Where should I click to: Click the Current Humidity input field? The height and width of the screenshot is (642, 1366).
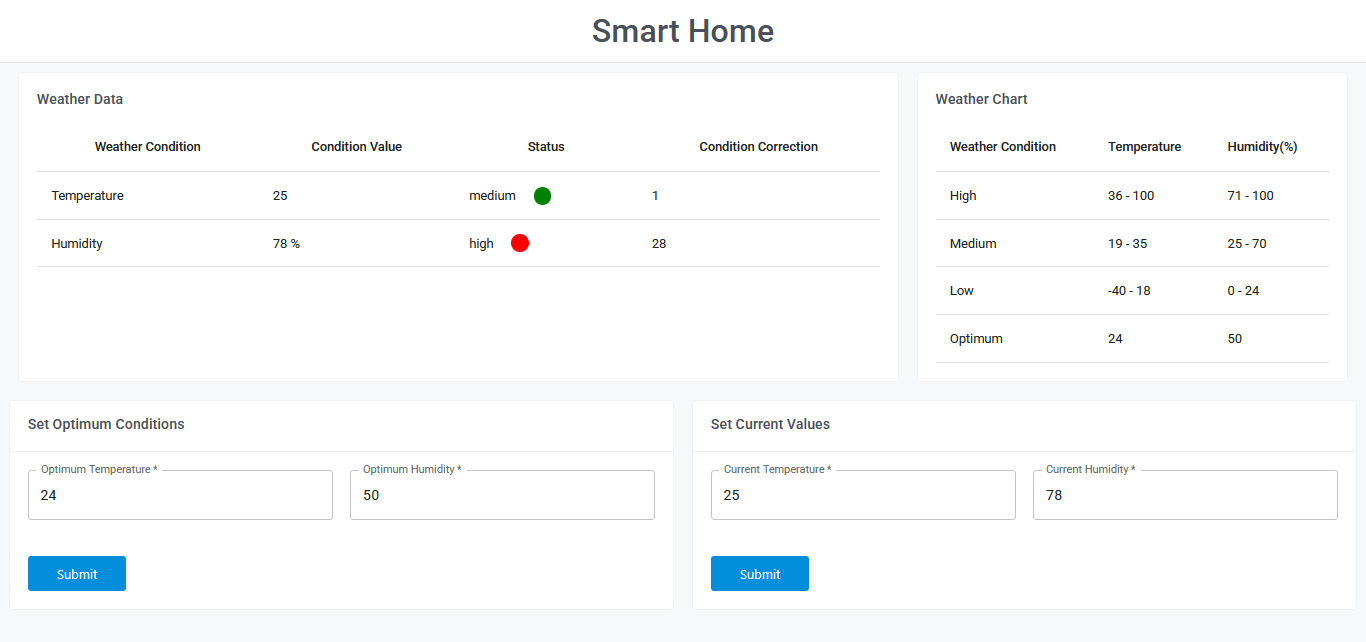click(x=1185, y=495)
